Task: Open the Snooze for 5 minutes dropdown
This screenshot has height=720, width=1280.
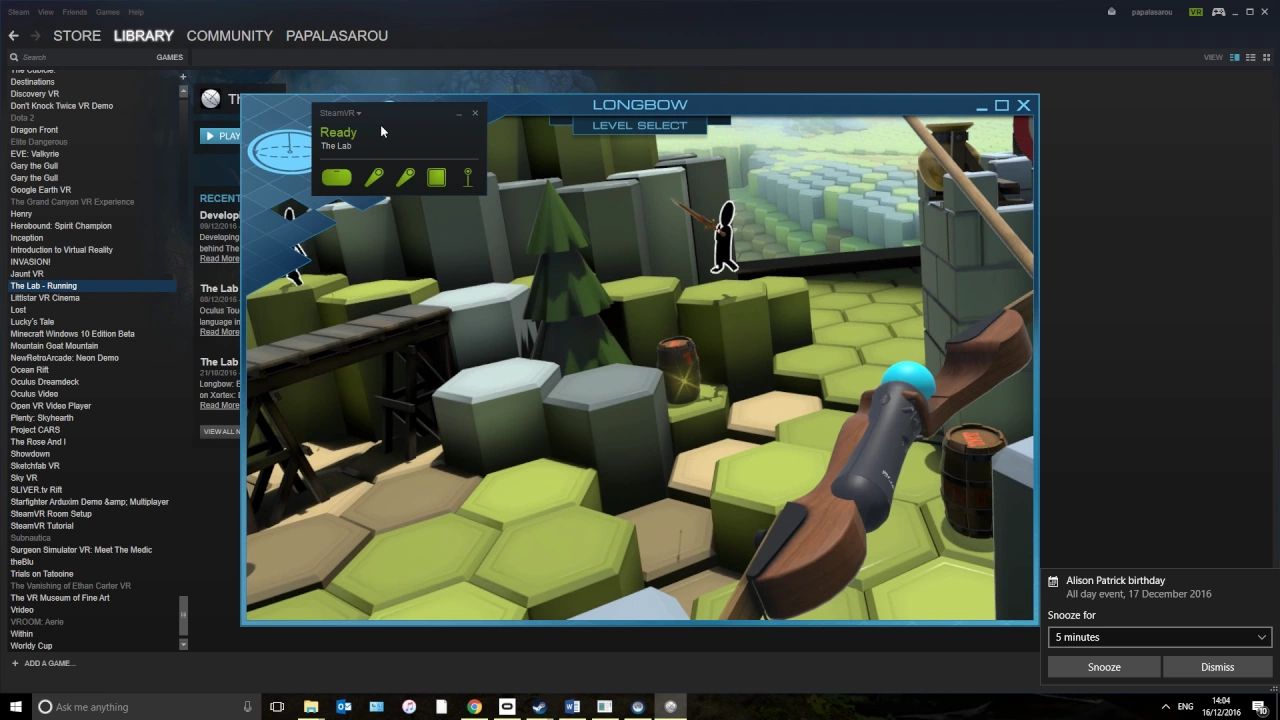Action: pos(1160,637)
